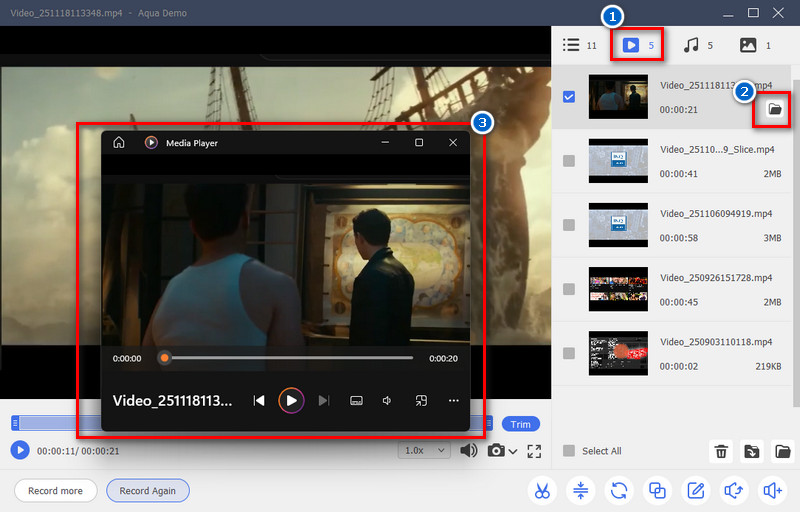Click the Media Player 0:00:20 duration label
Viewport: 800px width, 512px height.
coord(443,359)
